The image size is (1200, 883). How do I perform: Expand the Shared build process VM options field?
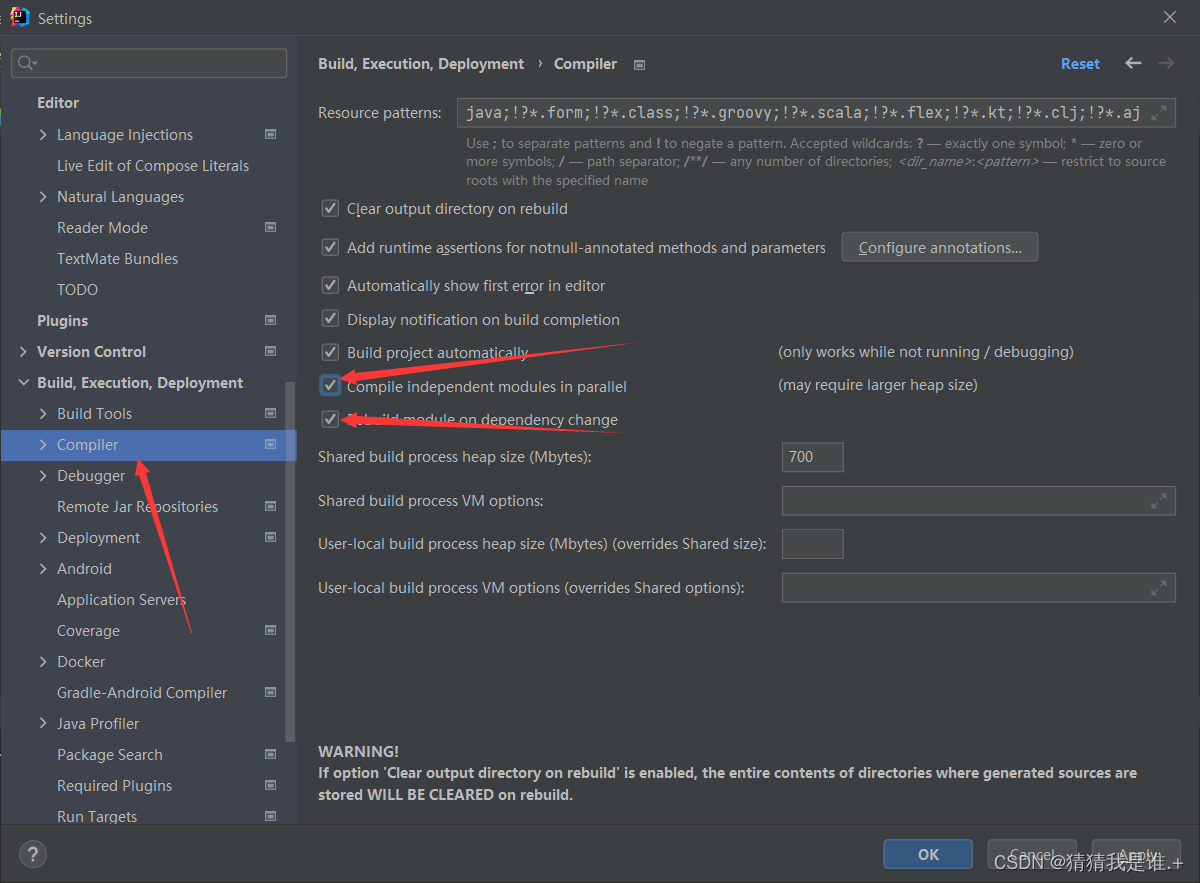point(1159,501)
